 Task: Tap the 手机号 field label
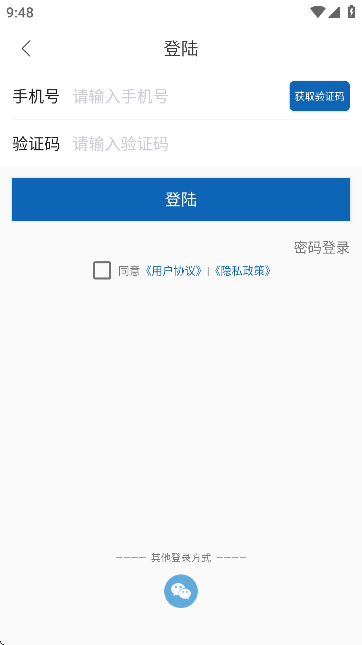click(36, 97)
